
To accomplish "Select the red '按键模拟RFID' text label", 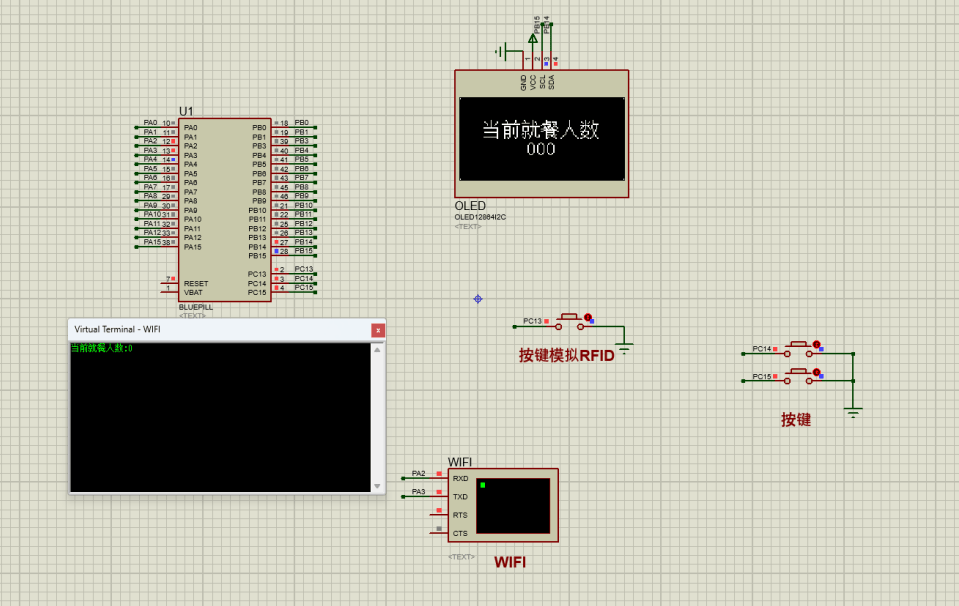I will tap(566, 355).
